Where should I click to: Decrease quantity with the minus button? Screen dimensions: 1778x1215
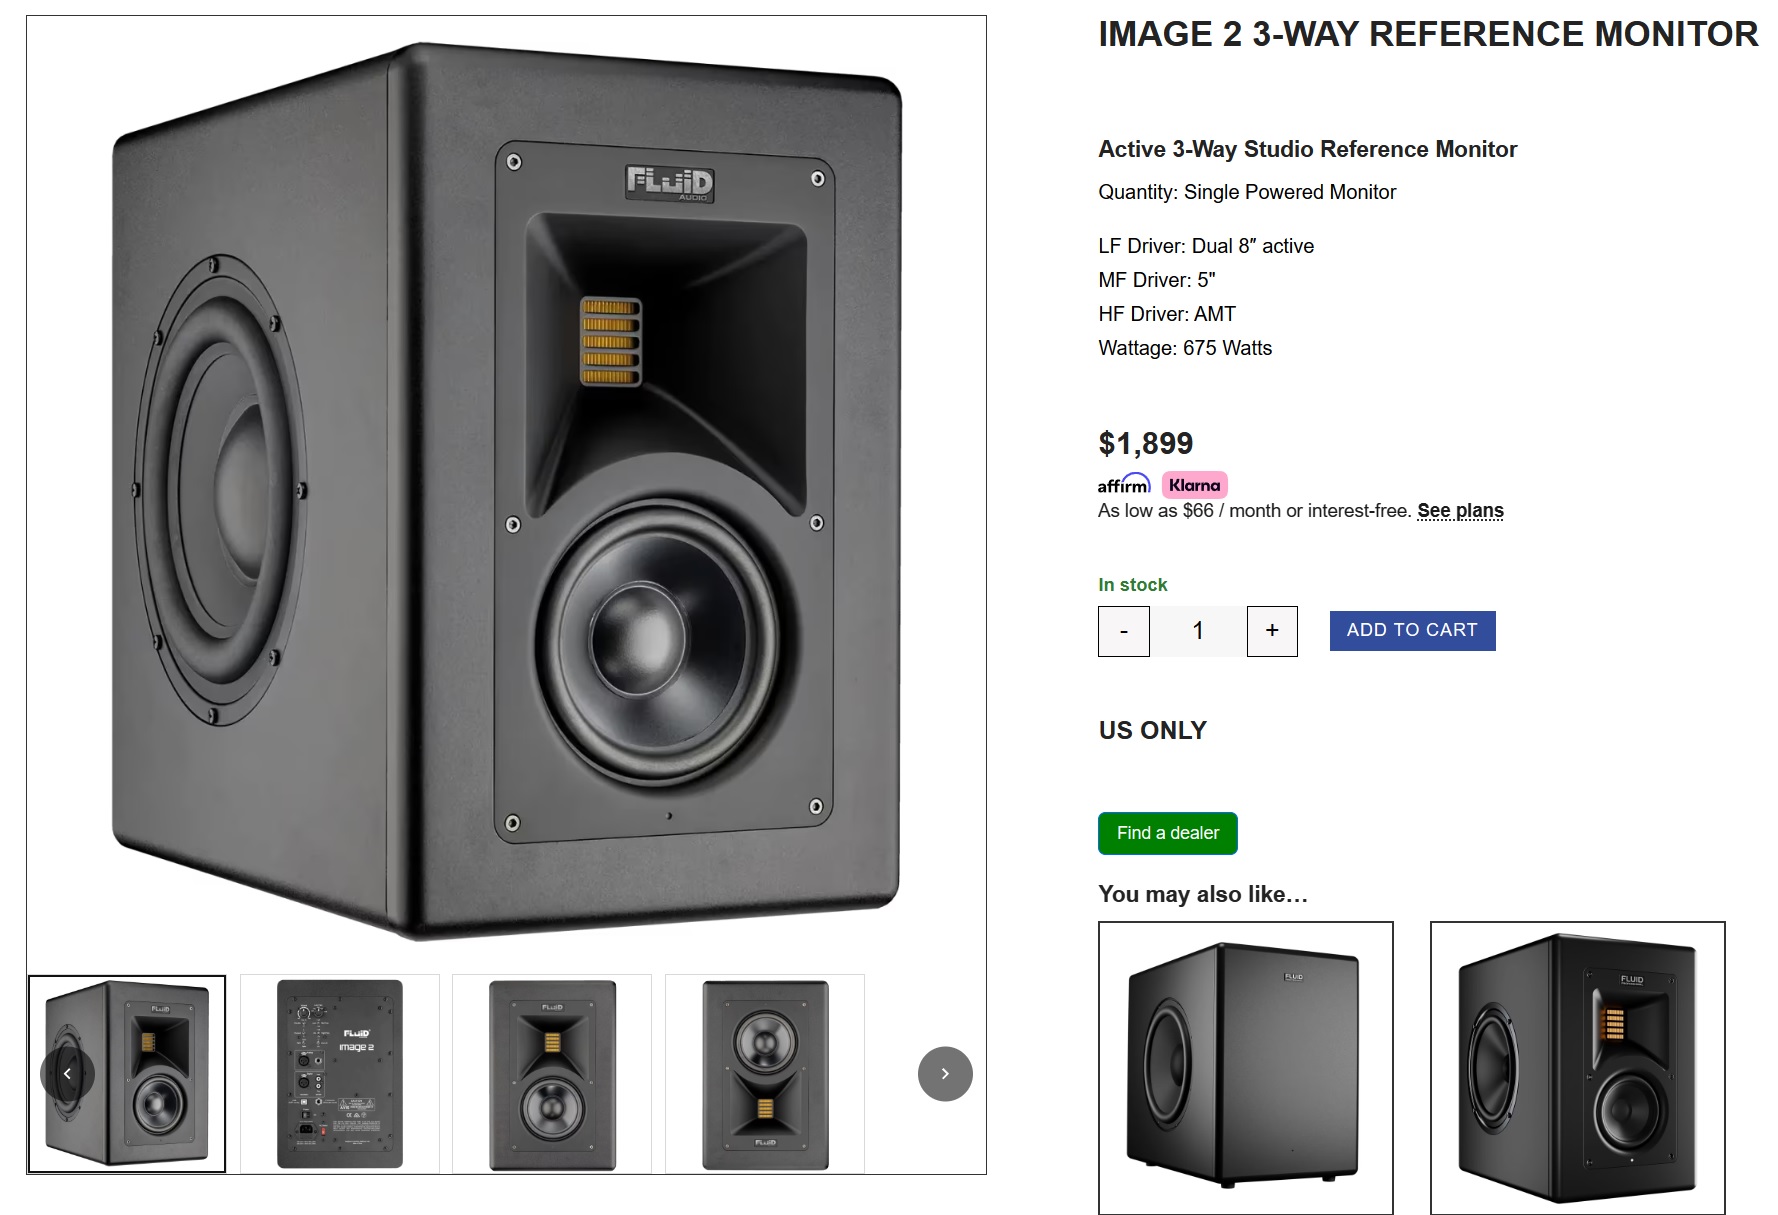(x=1124, y=631)
